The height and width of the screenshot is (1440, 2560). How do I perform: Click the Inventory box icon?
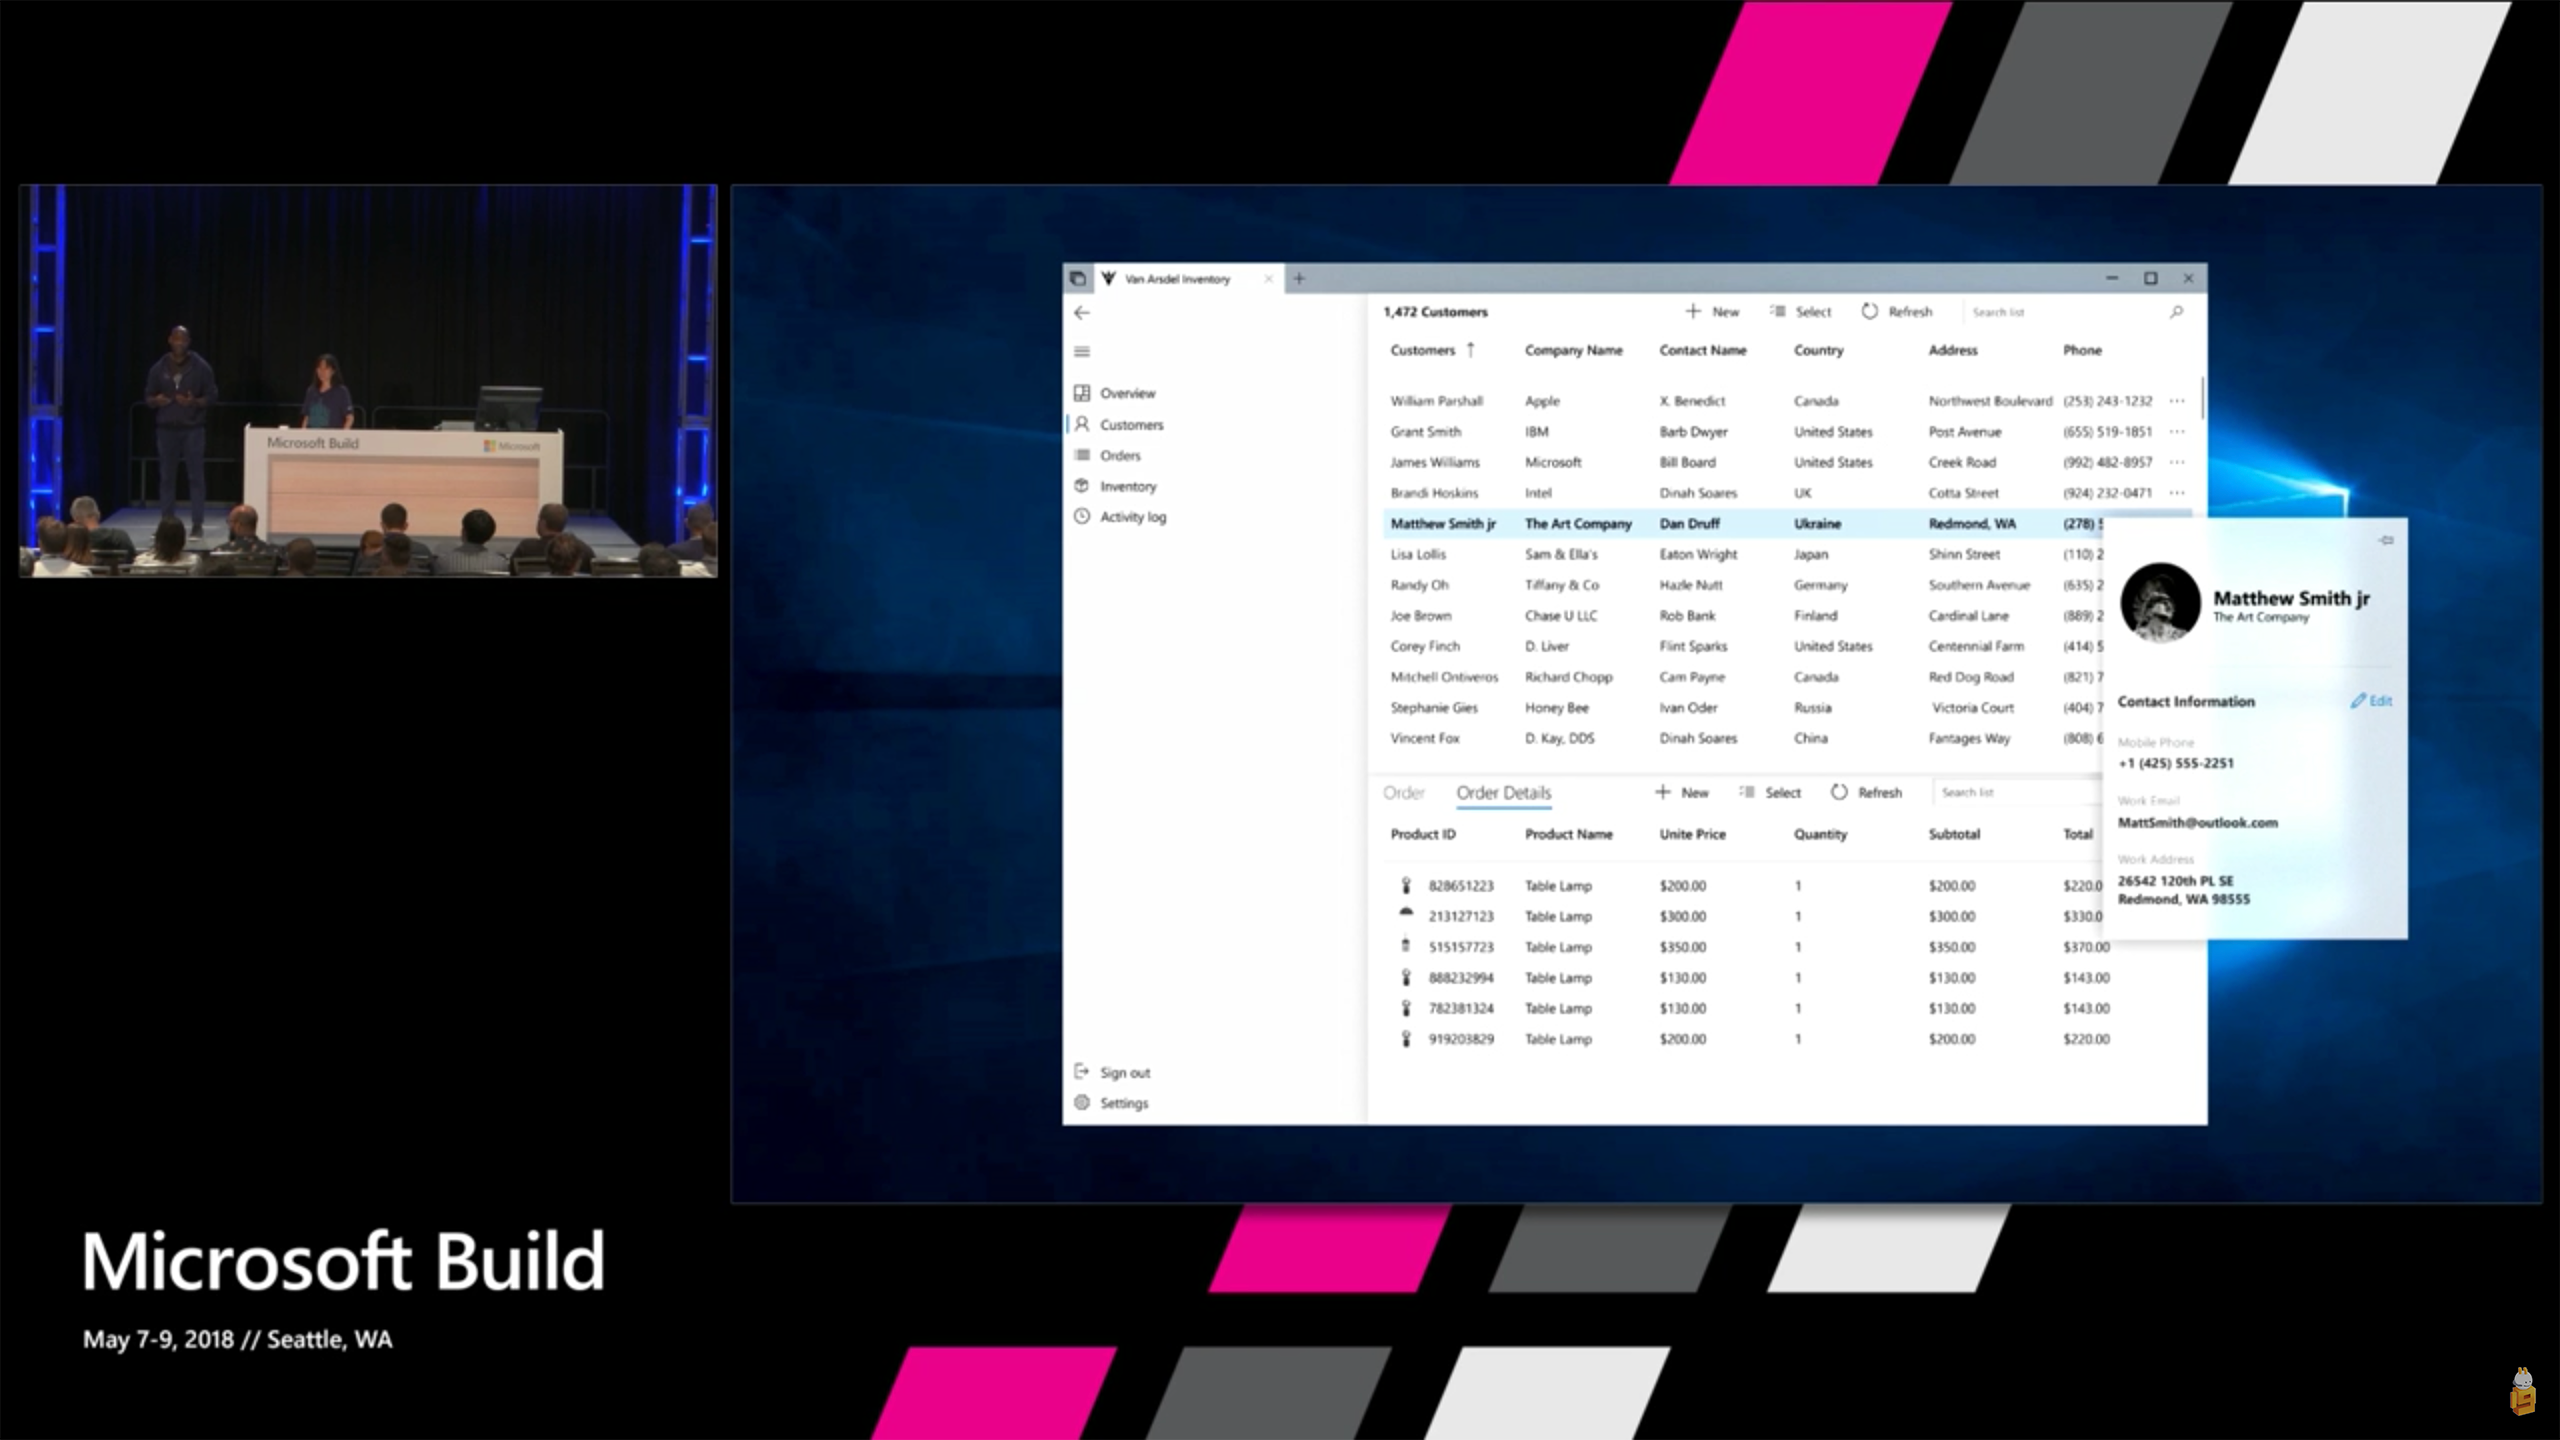[1081, 486]
